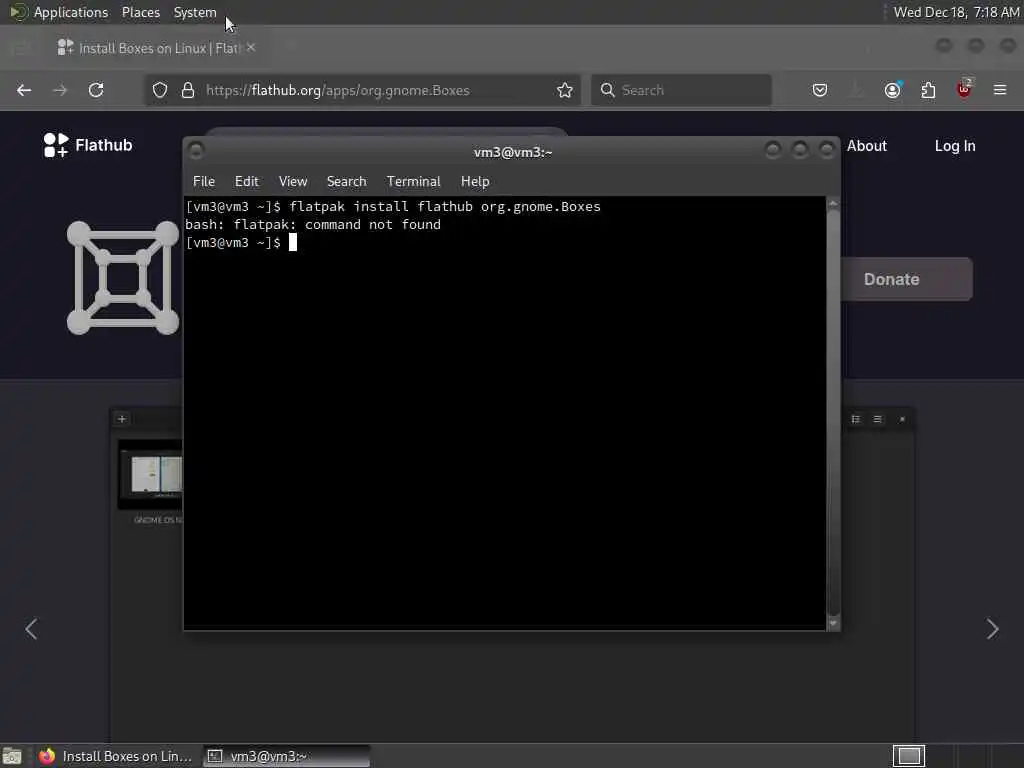Click the workspace switcher in bottom panel
This screenshot has height=768, width=1024.
point(909,756)
